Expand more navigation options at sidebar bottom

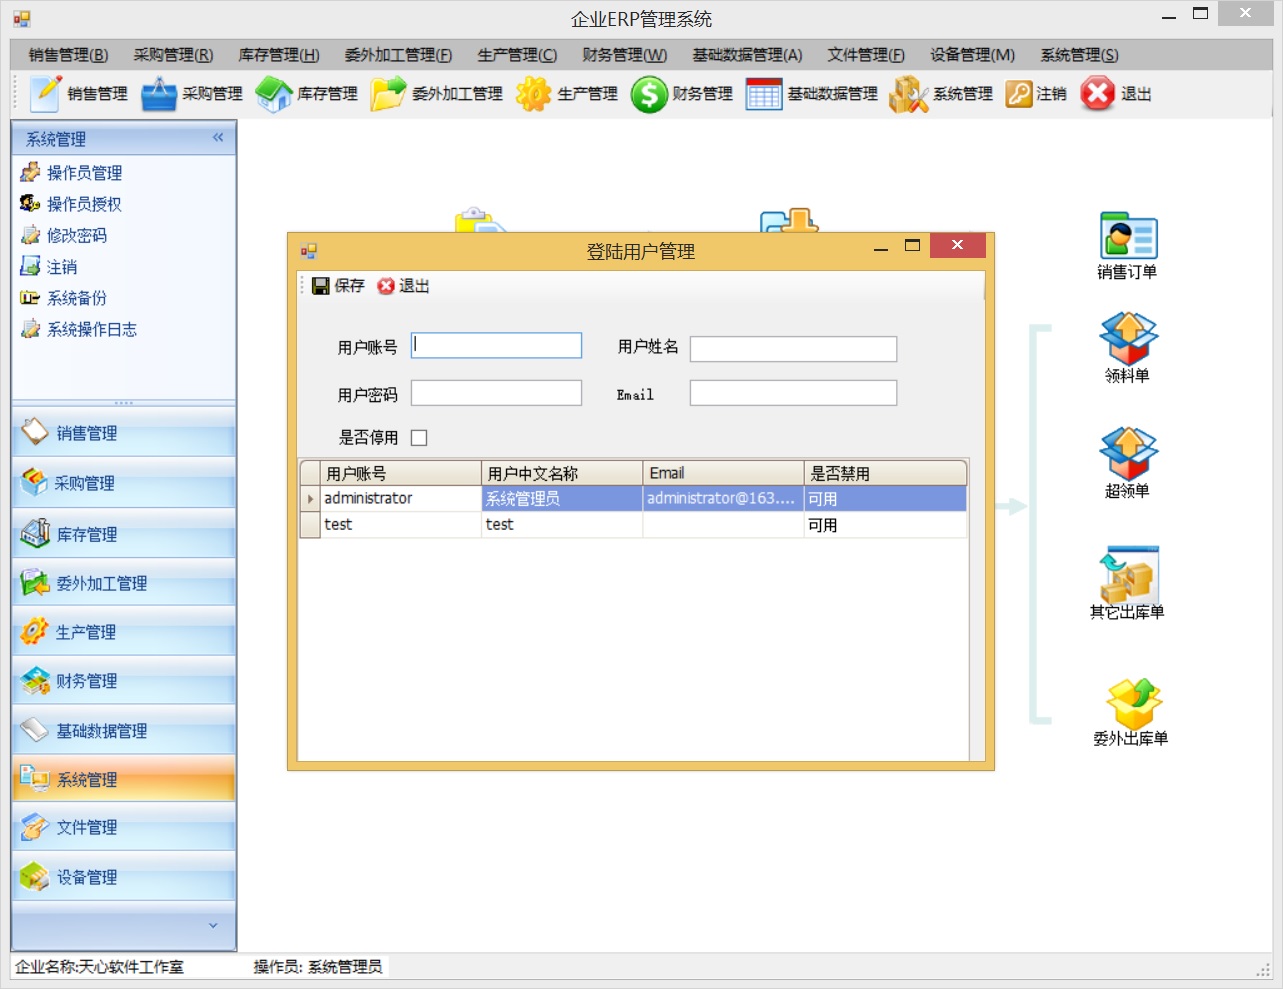(212, 925)
